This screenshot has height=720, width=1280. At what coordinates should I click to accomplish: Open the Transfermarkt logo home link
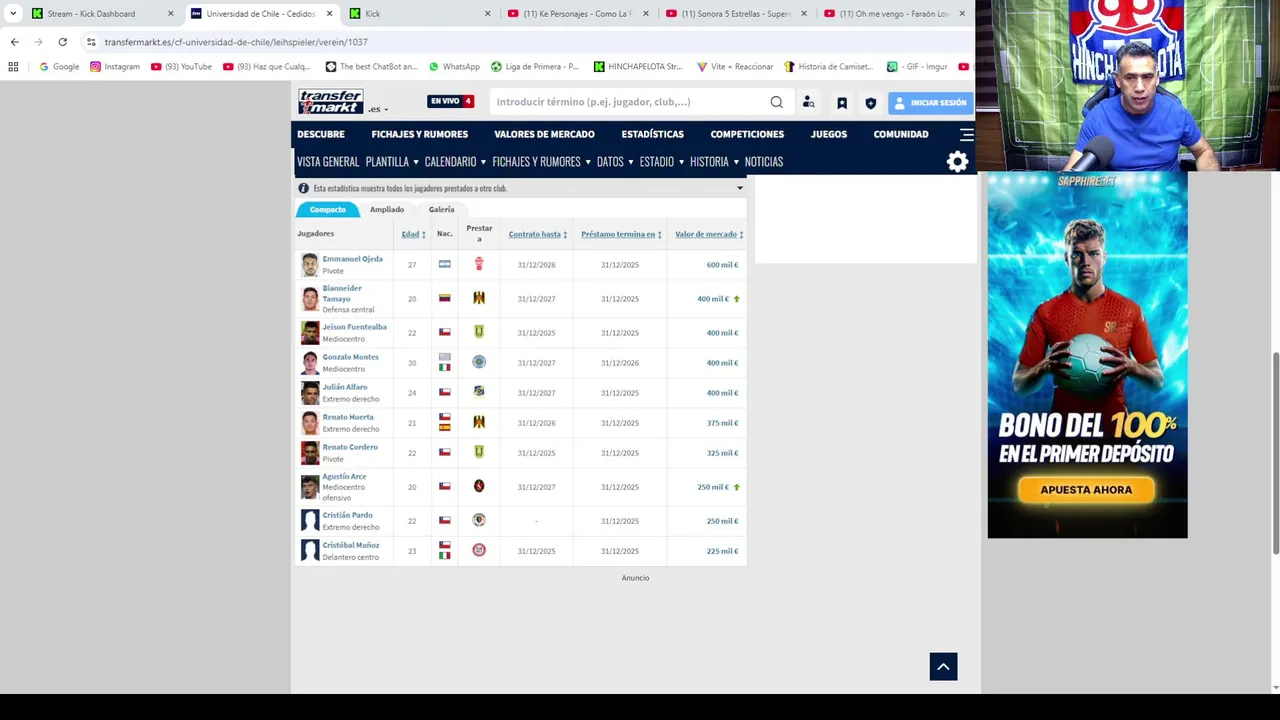pos(331,101)
